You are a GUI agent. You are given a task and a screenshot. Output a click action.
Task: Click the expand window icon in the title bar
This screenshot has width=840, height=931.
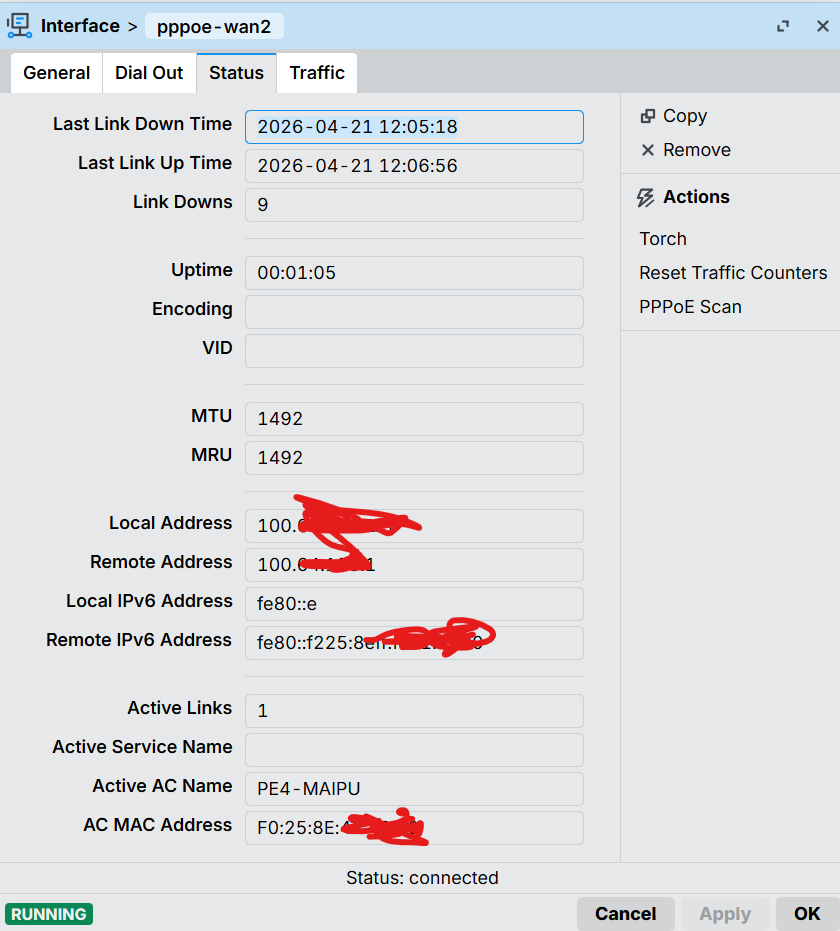(x=784, y=27)
